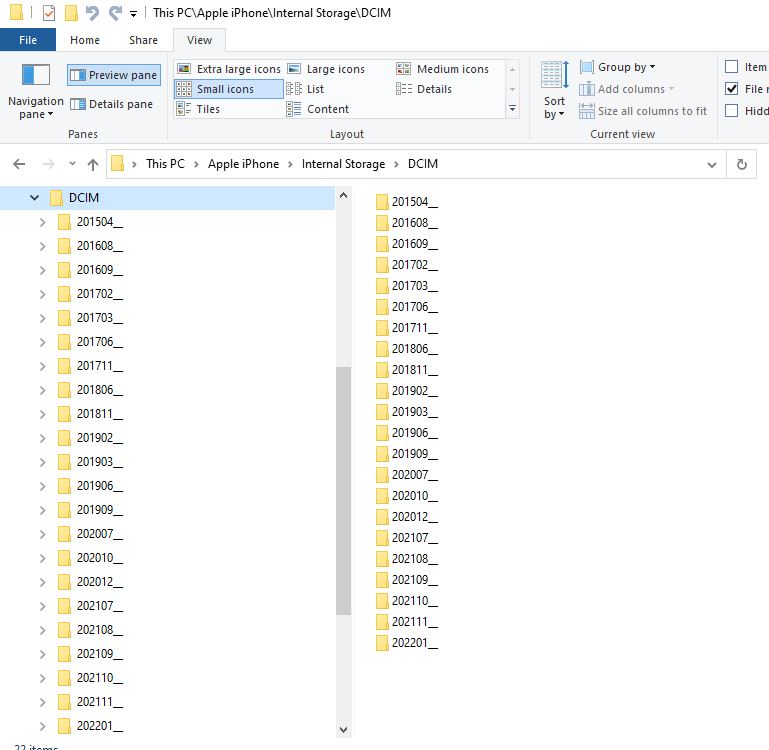The height and width of the screenshot is (750, 769).
Task: Go back with the Back arrow
Action: click(x=19, y=164)
